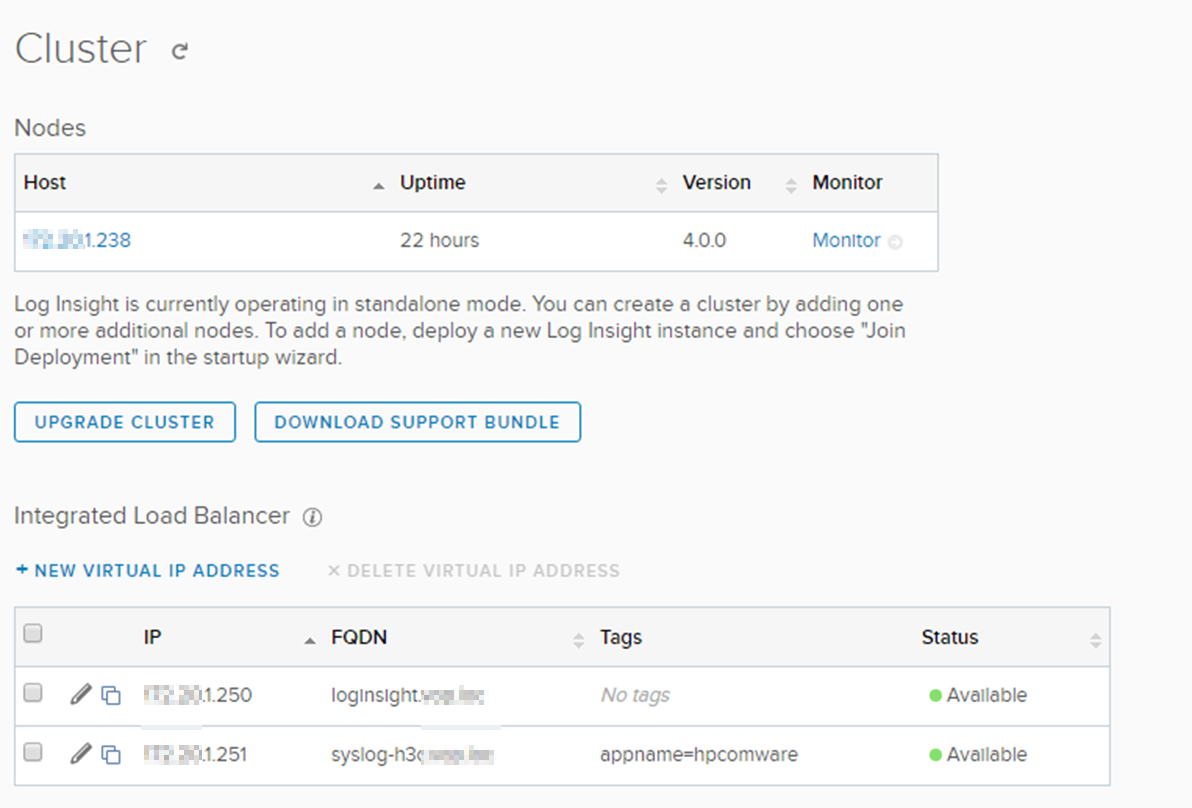Edit the loginsight virtual IP with pencil icon
Screen dimensions: 1192x808
pyautogui.click(x=81, y=694)
